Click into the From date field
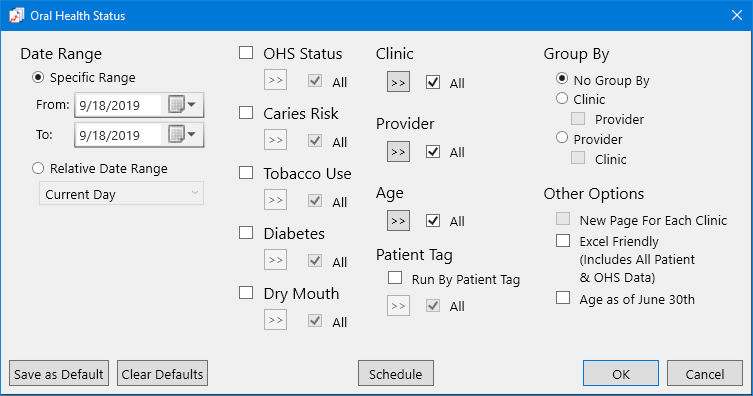Screen dimensions: 753x396 coord(119,105)
